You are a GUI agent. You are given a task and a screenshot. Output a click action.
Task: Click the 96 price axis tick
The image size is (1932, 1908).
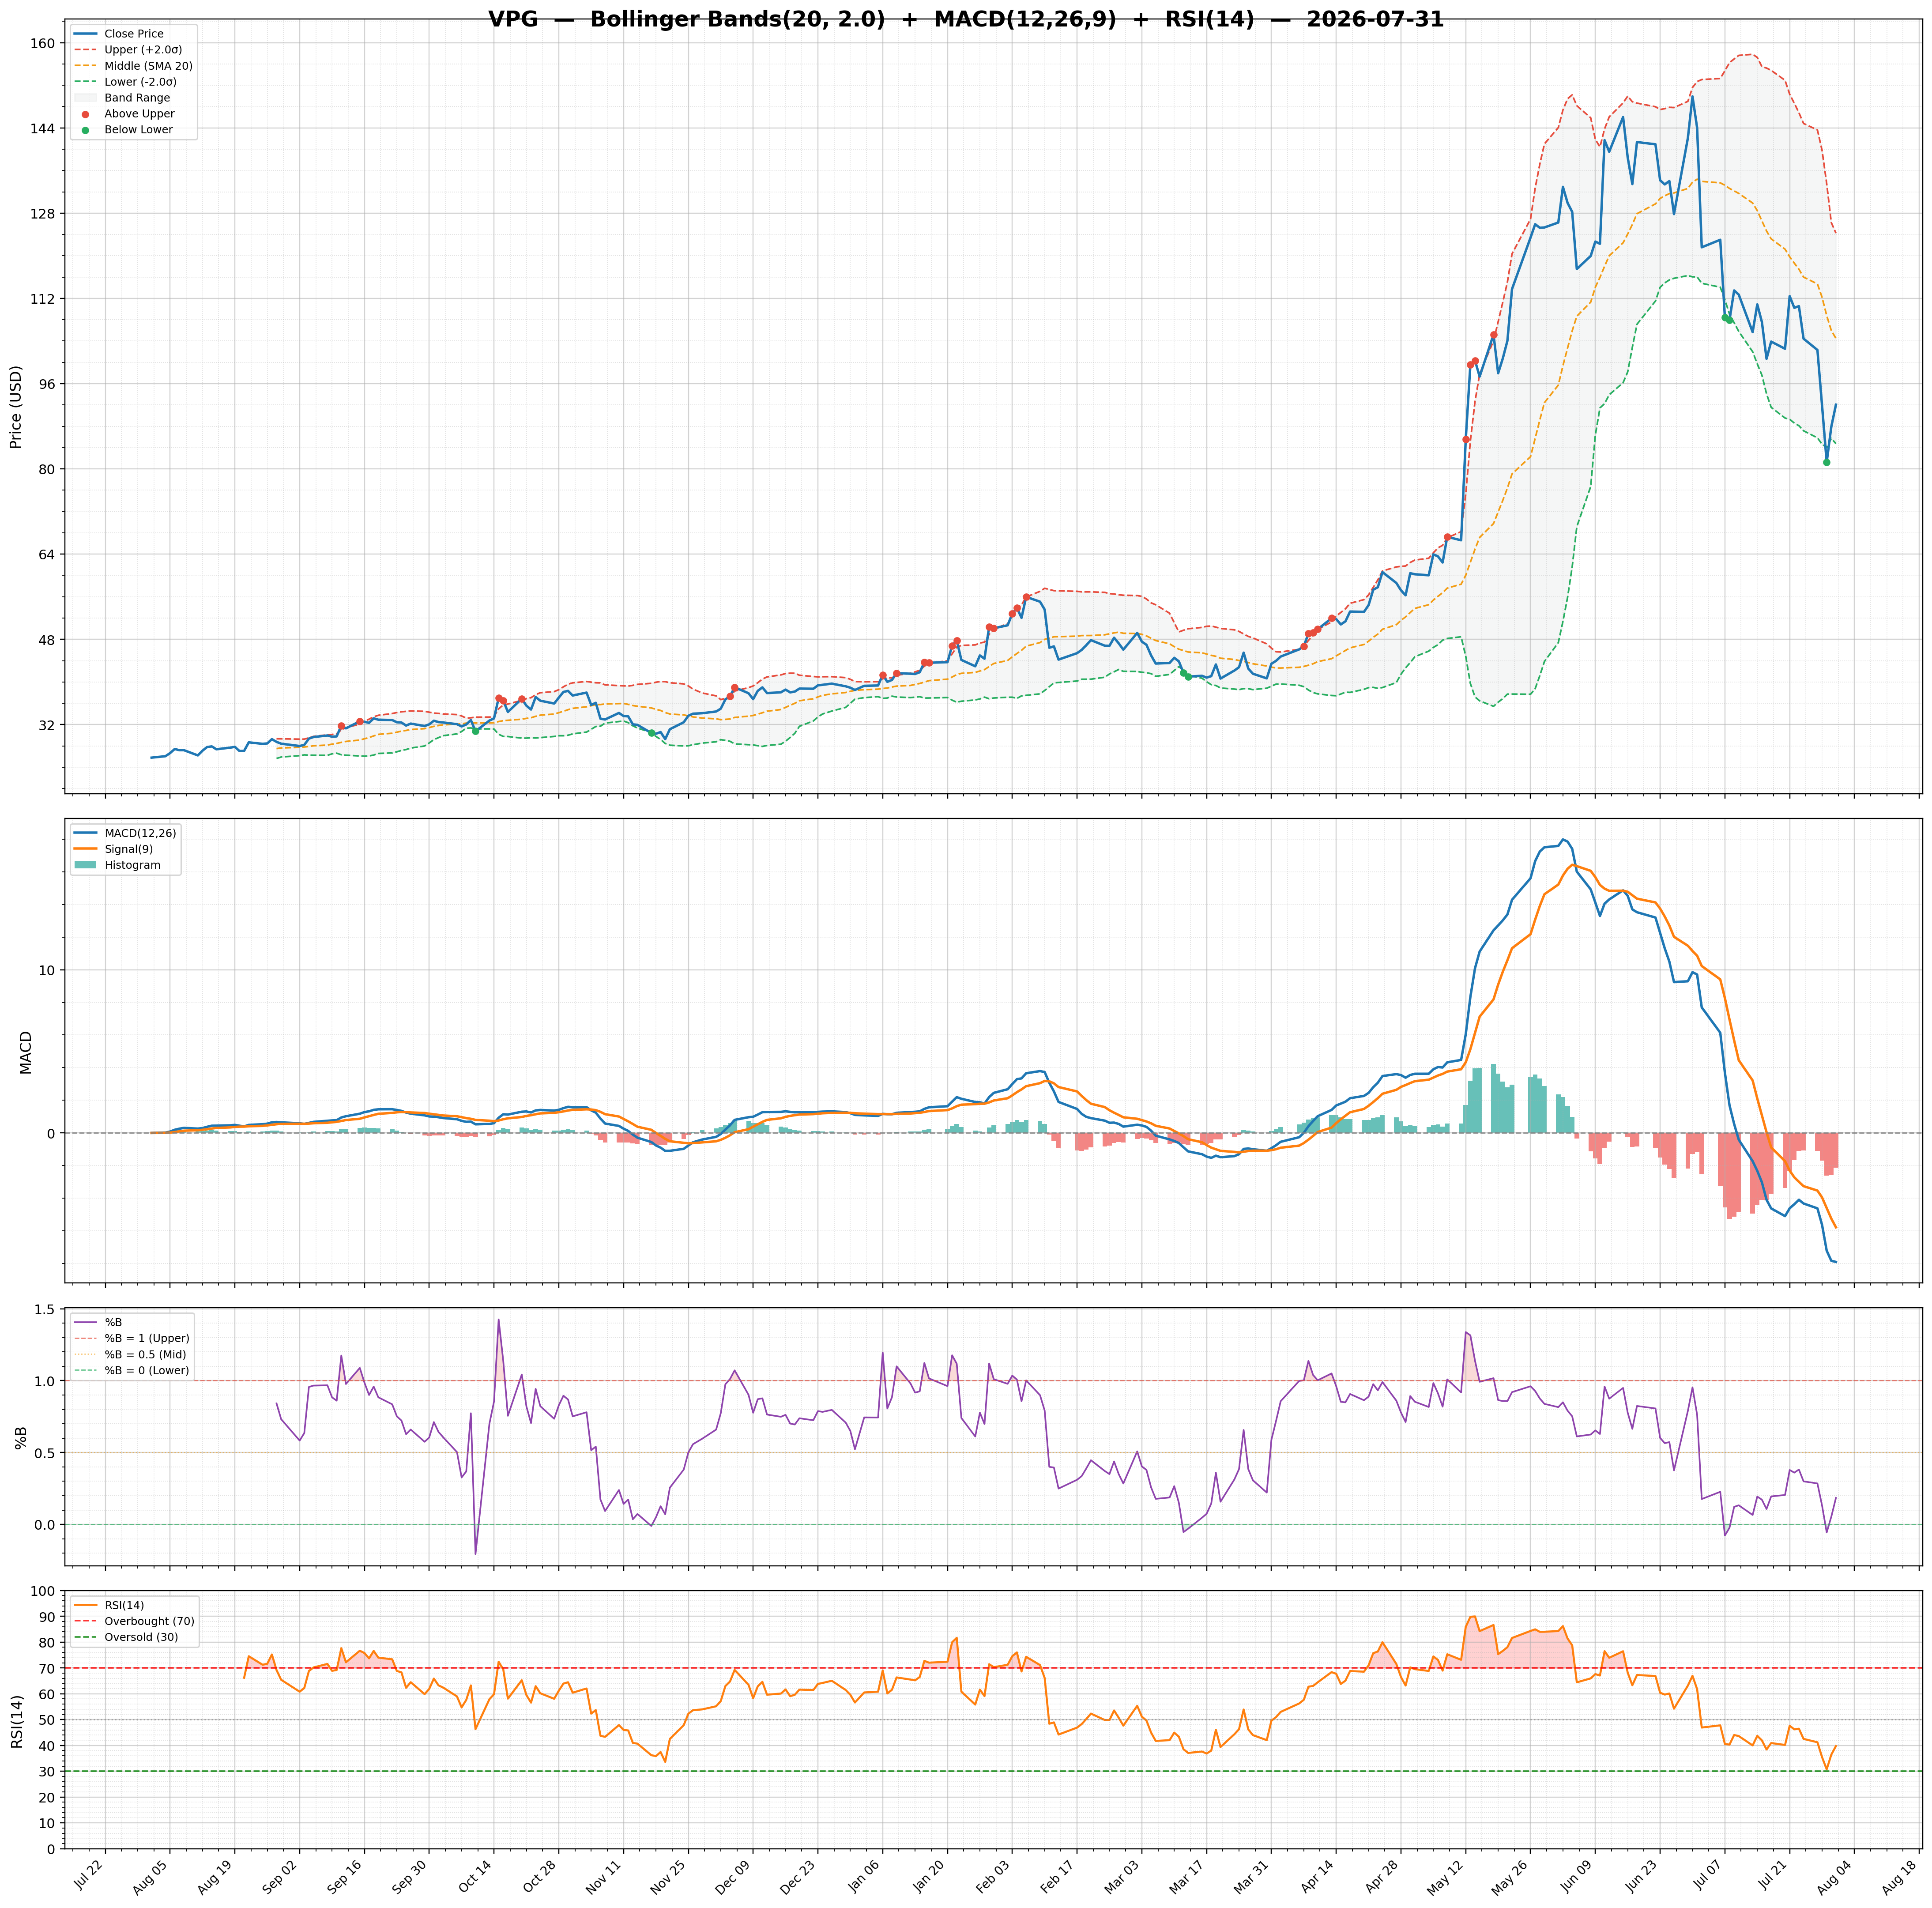(47, 384)
